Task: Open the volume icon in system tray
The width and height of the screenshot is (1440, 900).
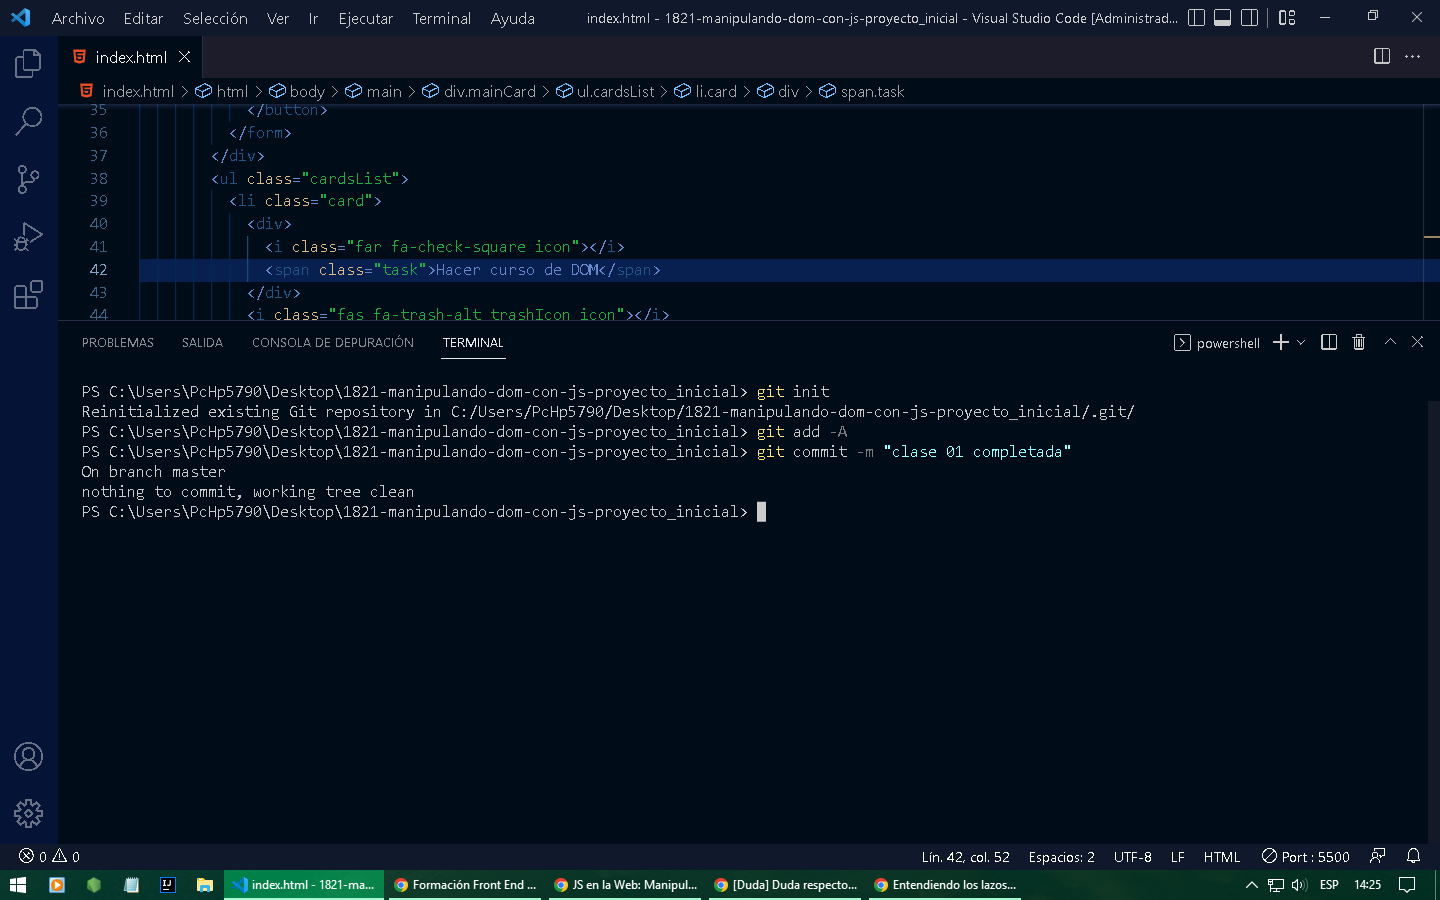Action: [1299, 885]
